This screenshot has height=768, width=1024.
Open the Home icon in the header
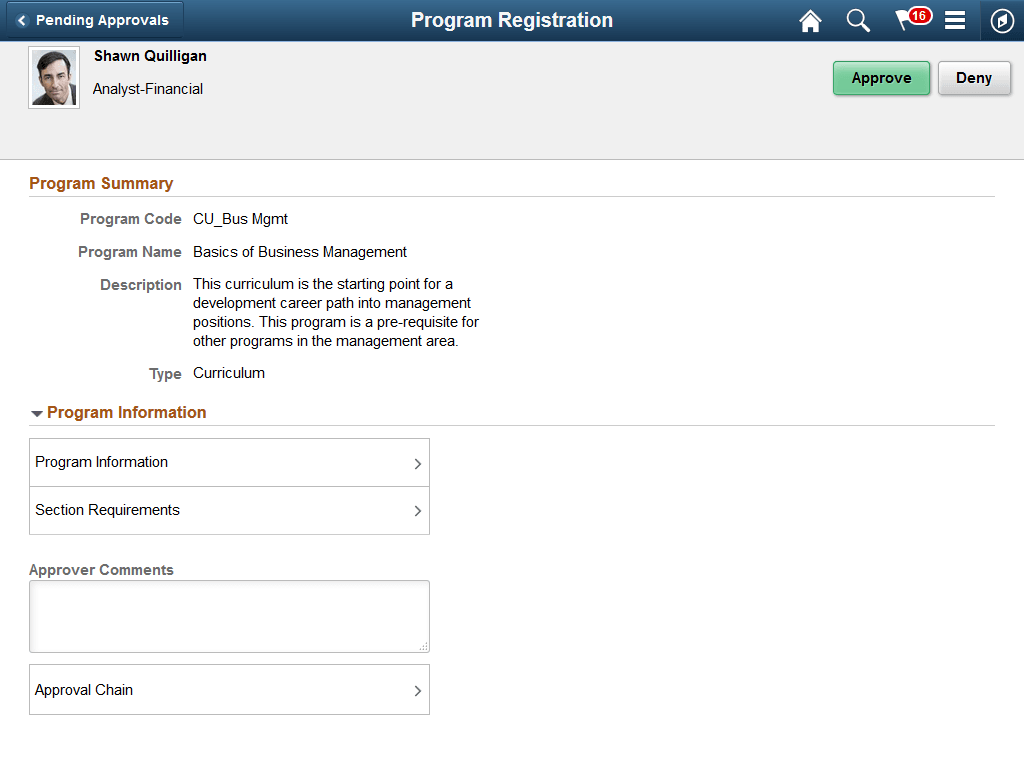coord(810,20)
